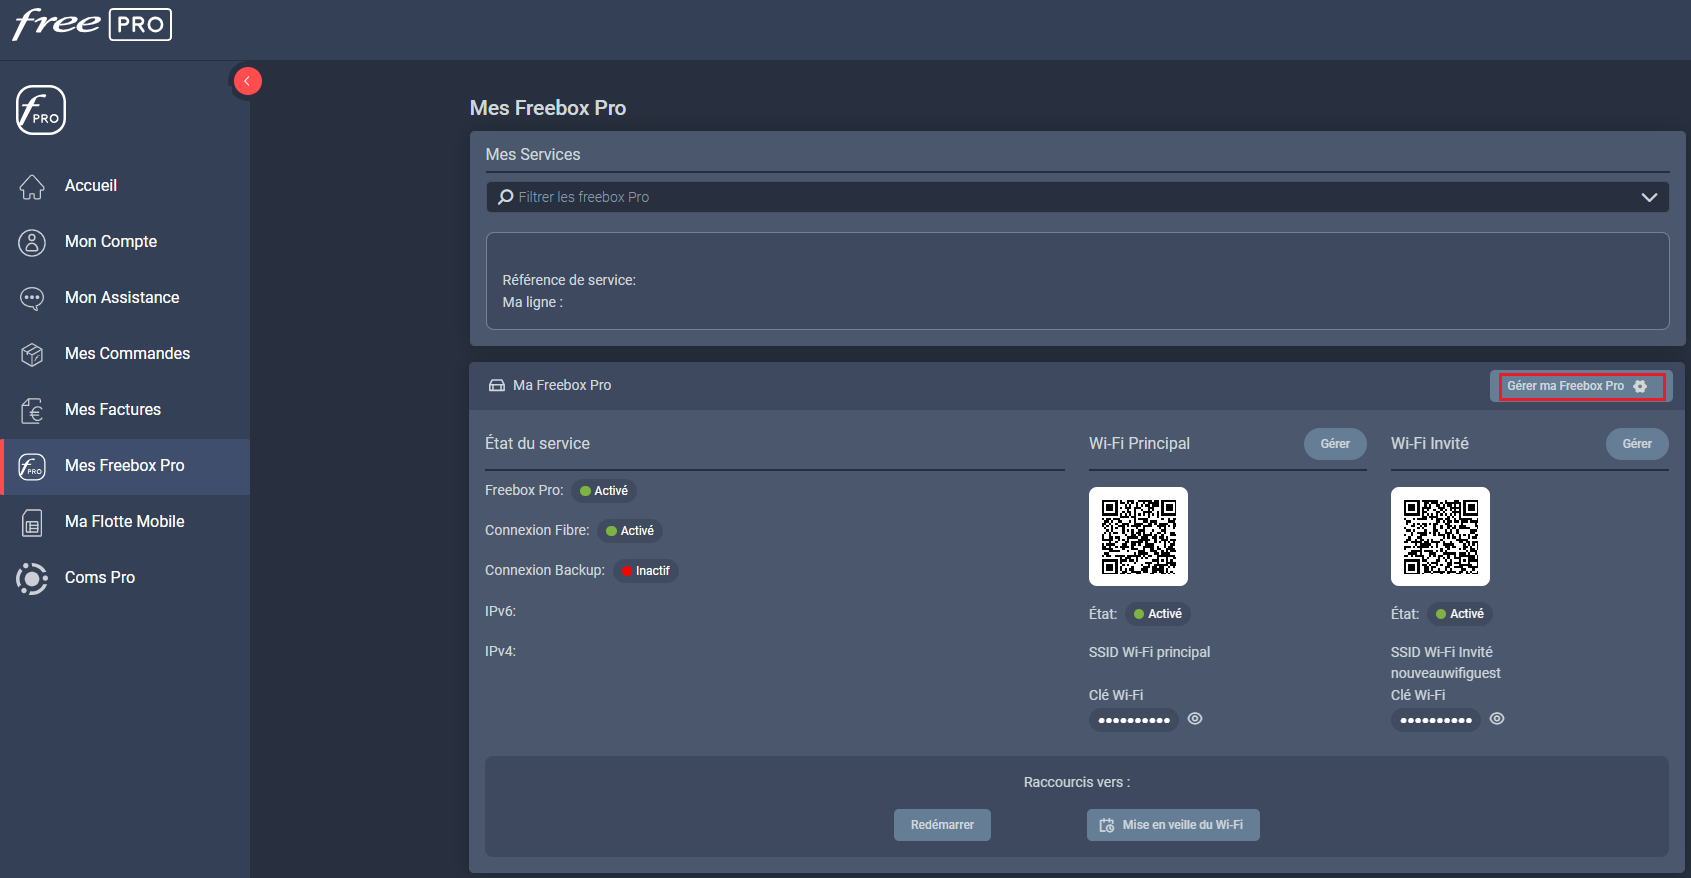Click the Accueil house icon

pos(32,186)
